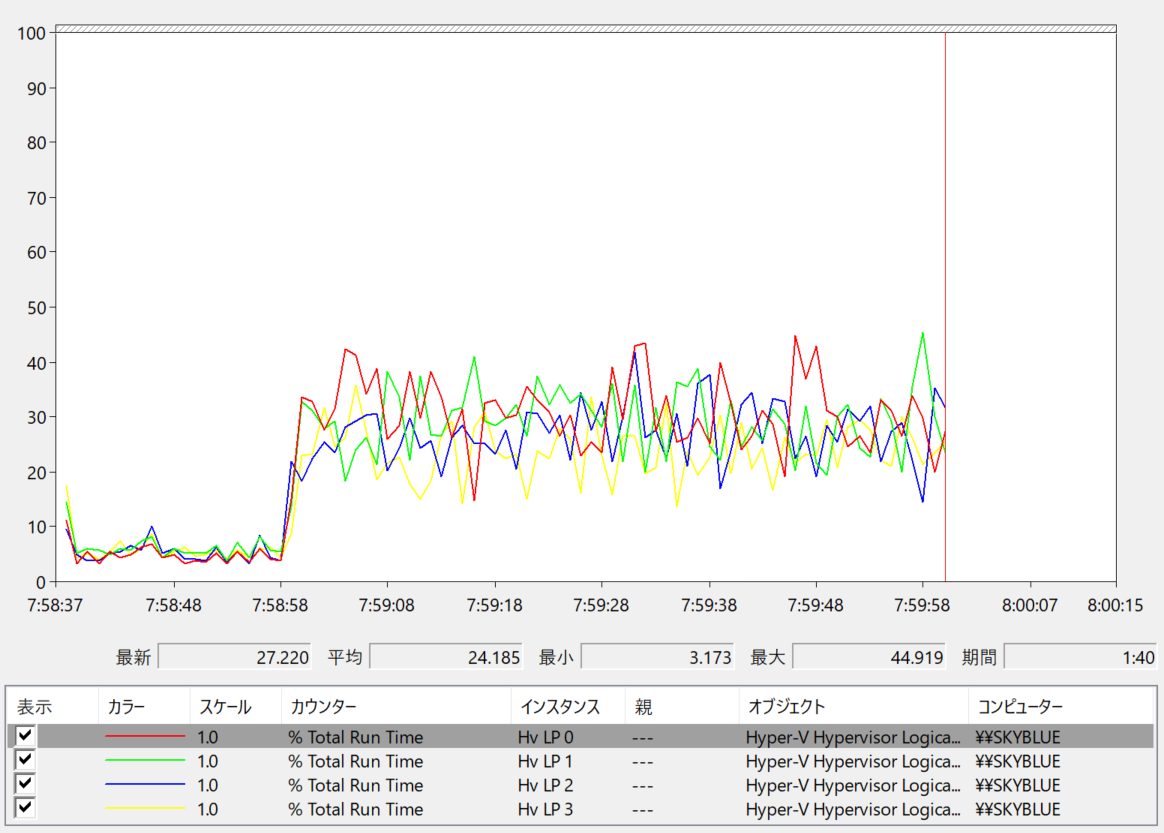Click scale value 1.0 in Hv LP 3 row
Screen dimensions: 1164x833
(x=208, y=809)
